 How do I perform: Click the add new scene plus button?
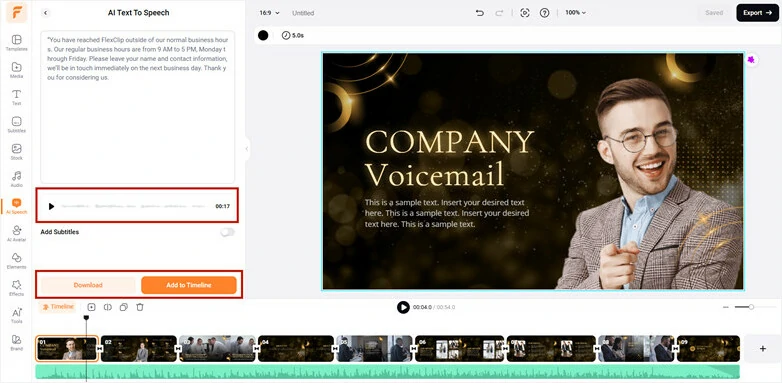pyautogui.click(x=763, y=349)
